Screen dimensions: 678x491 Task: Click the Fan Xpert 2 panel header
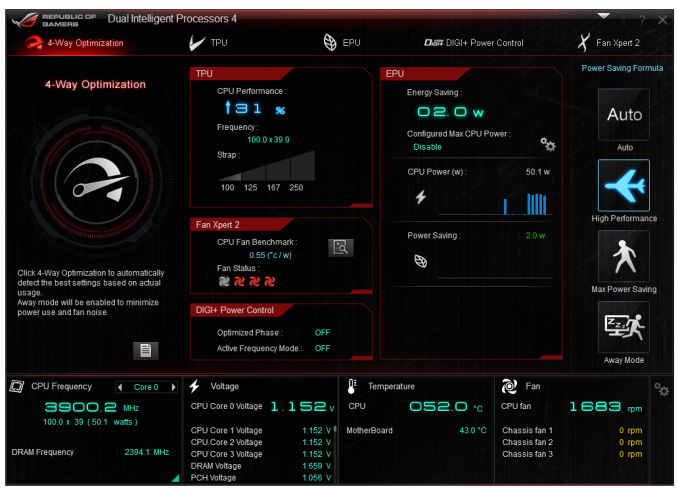[242, 225]
